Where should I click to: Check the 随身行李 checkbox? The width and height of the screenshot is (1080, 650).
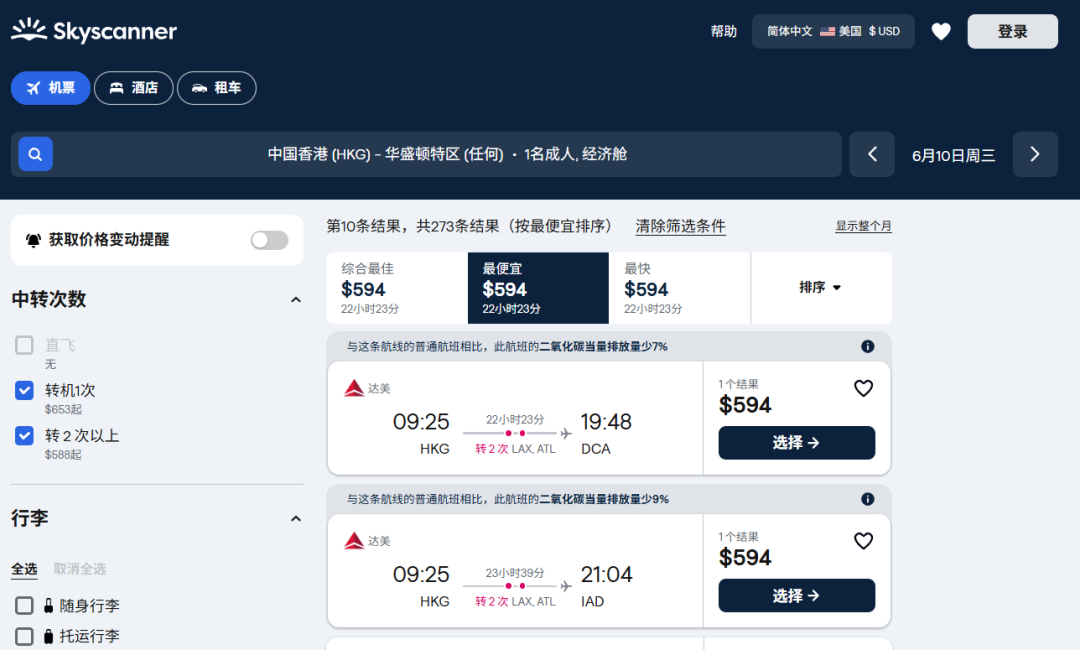click(25, 605)
